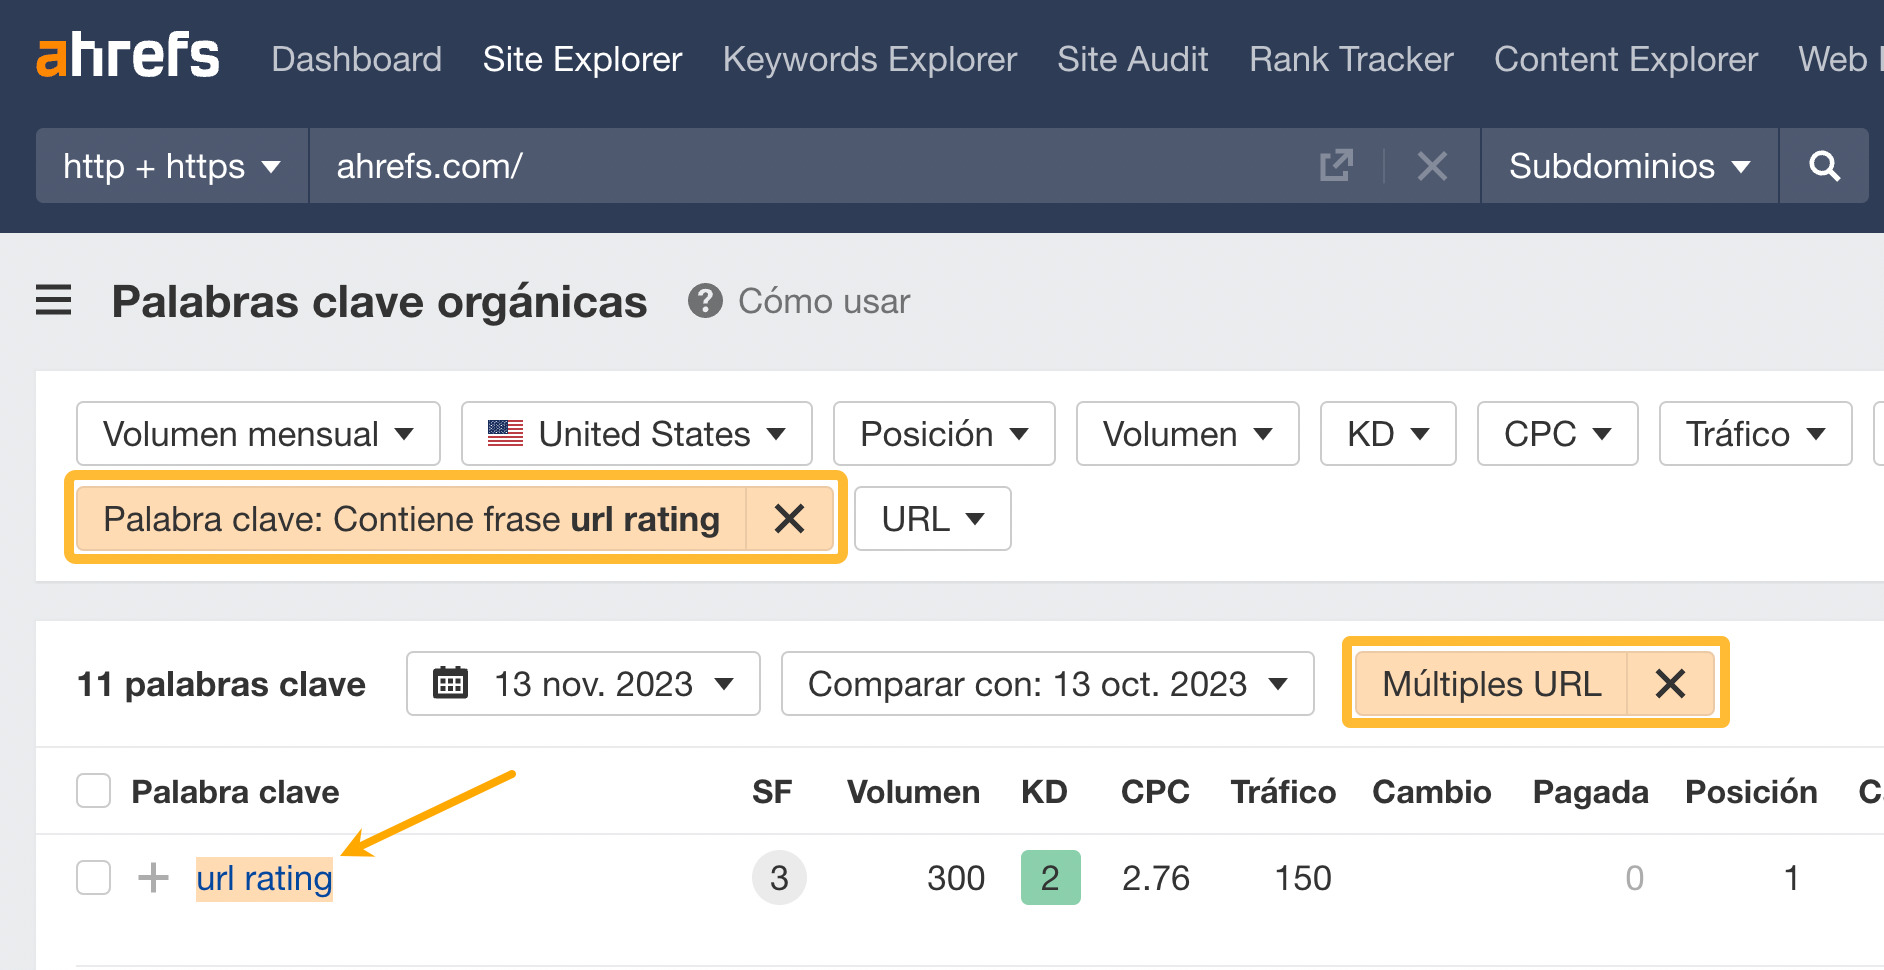
Task: Click the ahrefs.com/ URL input field
Action: (x=700, y=166)
